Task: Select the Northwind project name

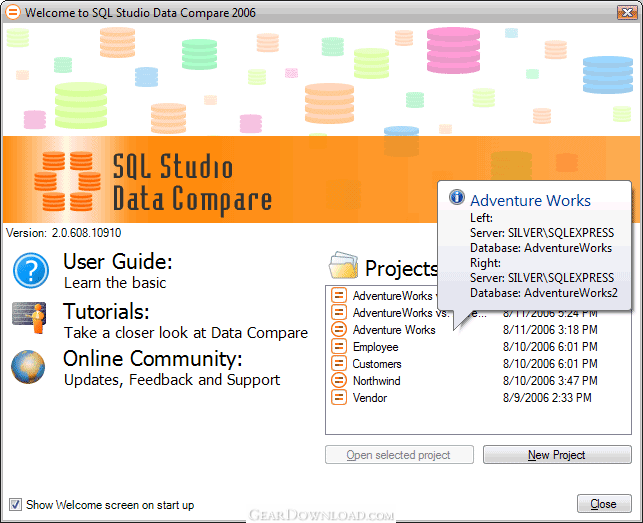Action: (376, 381)
